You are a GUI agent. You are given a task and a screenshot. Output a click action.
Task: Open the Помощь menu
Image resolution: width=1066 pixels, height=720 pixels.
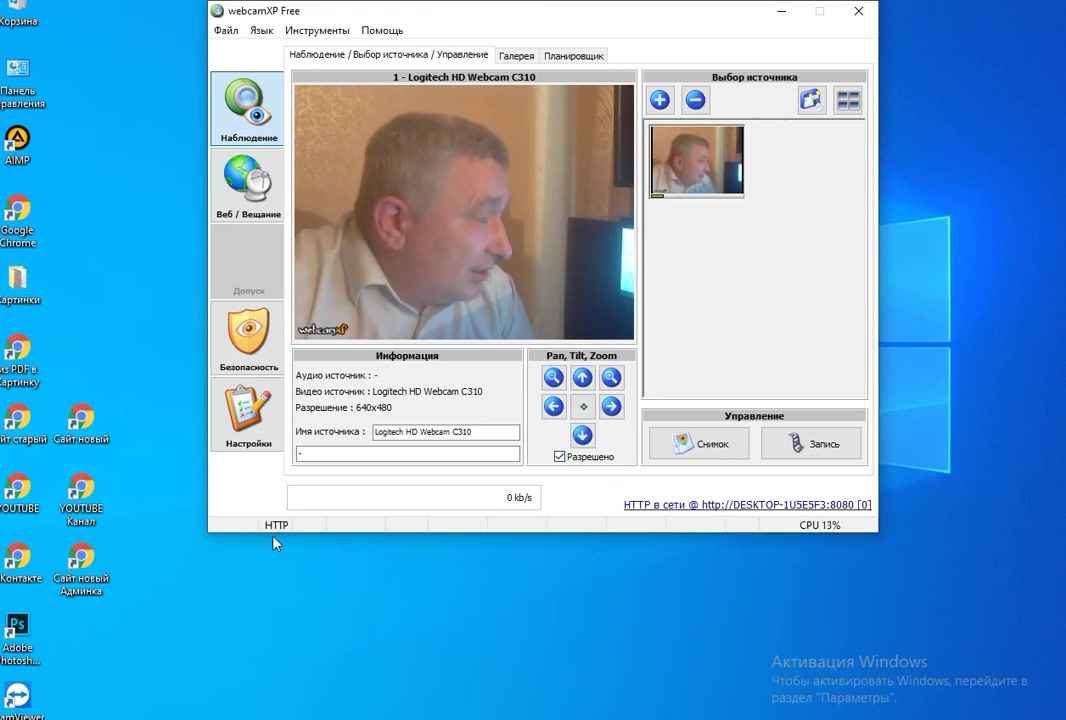tap(382, 31)
